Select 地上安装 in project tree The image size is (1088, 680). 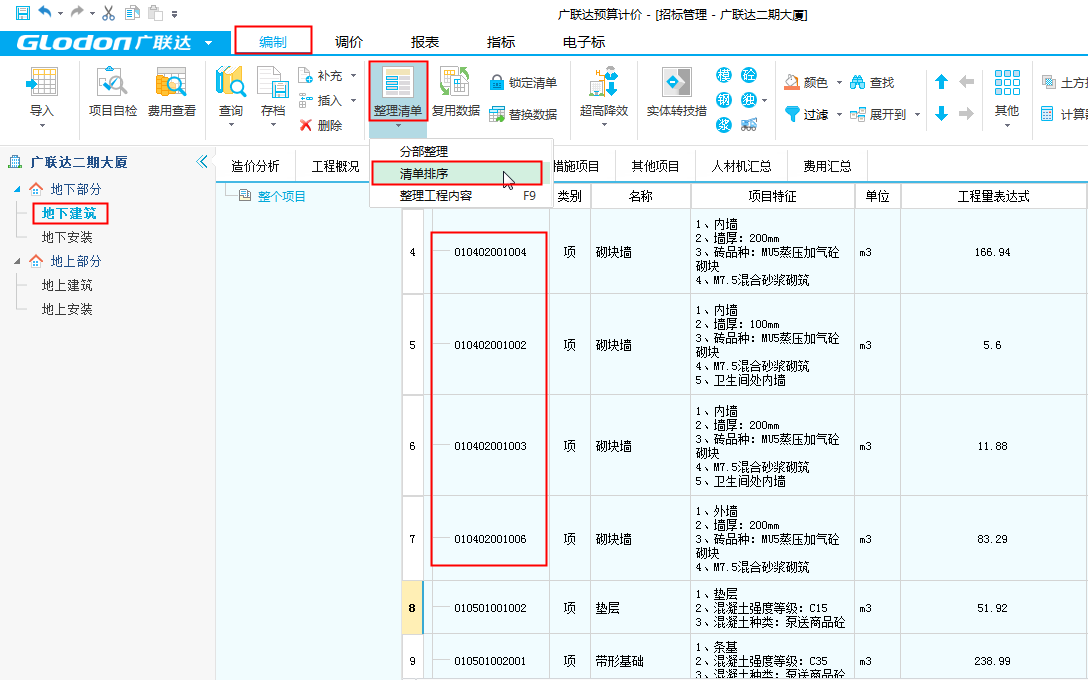point(67,310)
